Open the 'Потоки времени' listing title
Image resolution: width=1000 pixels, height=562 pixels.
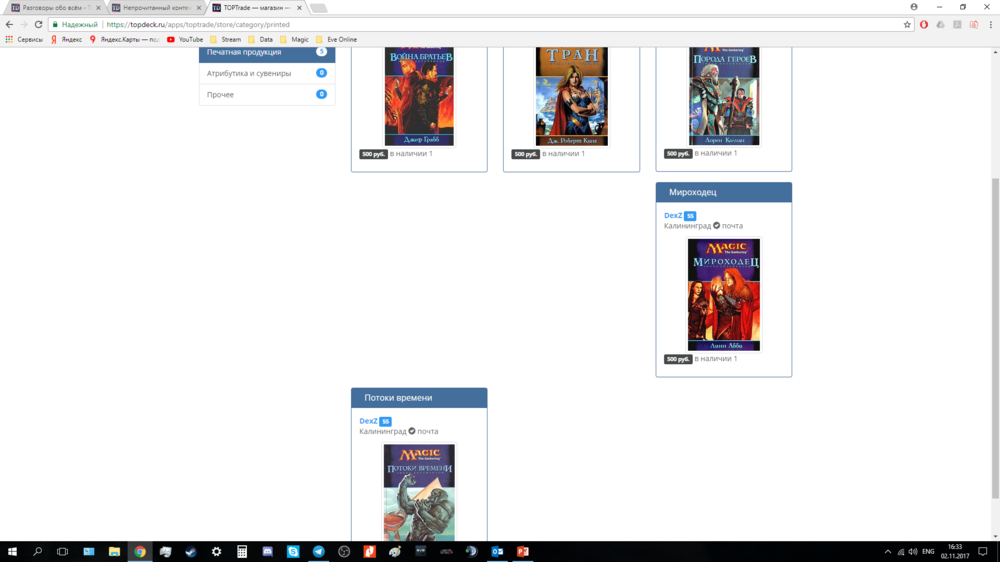pos(398,398)
